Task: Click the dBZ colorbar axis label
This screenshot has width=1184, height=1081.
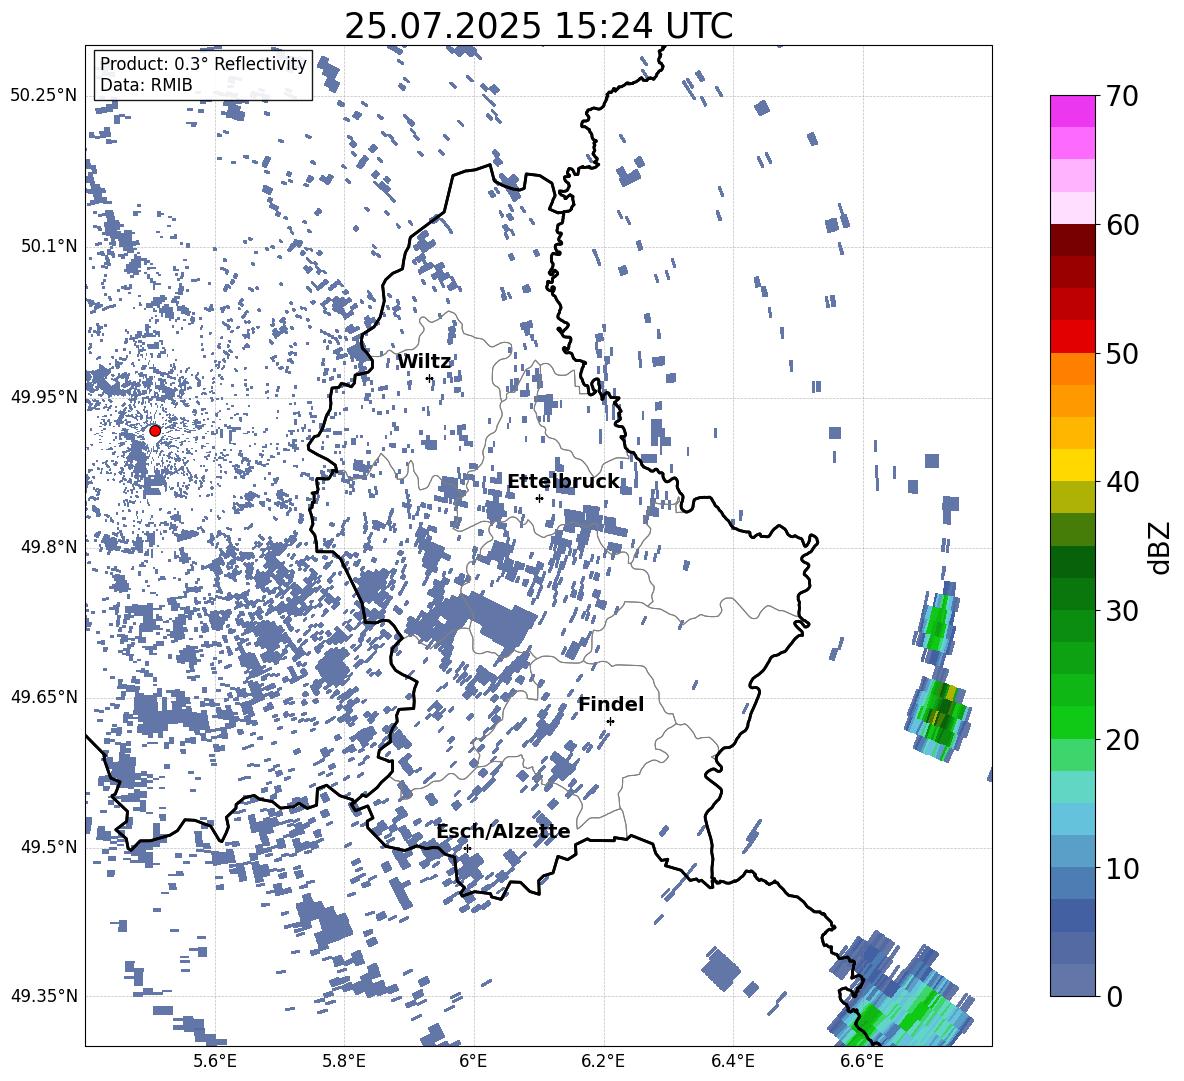Action: [x=1161, y=548]
